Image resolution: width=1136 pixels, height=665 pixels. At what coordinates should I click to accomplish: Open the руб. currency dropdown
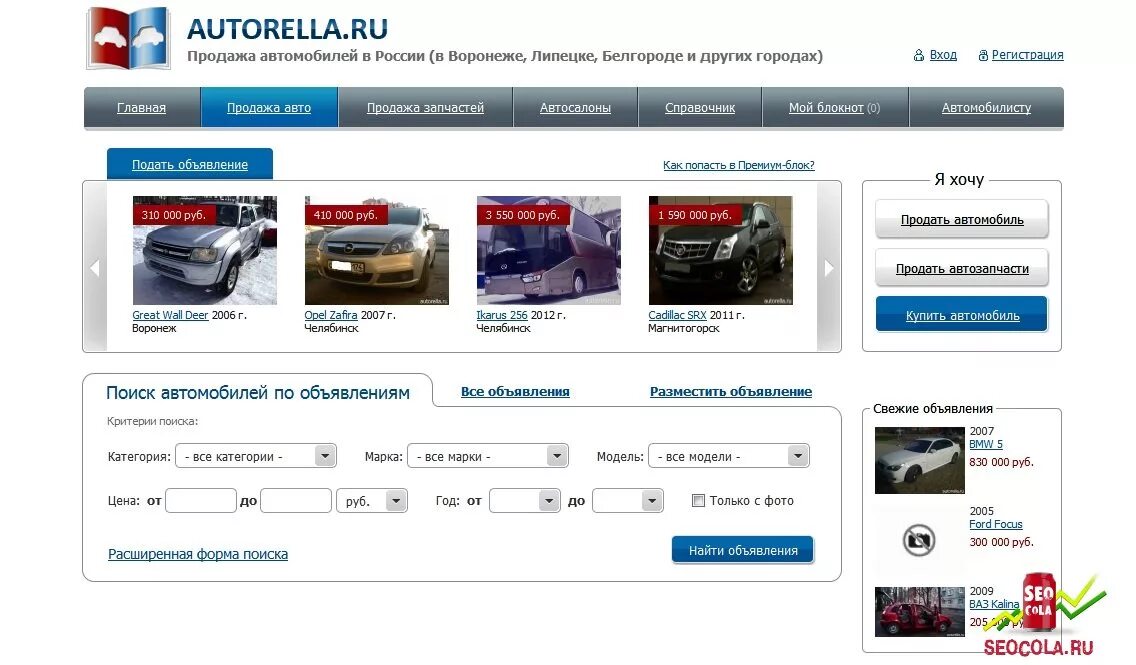pos(372,501)
